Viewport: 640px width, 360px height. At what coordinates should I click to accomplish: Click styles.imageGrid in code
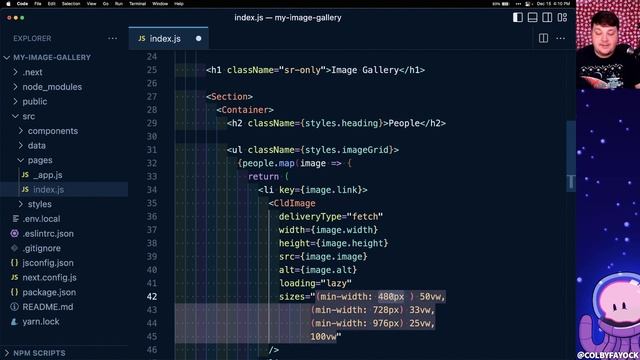point(347,150)
